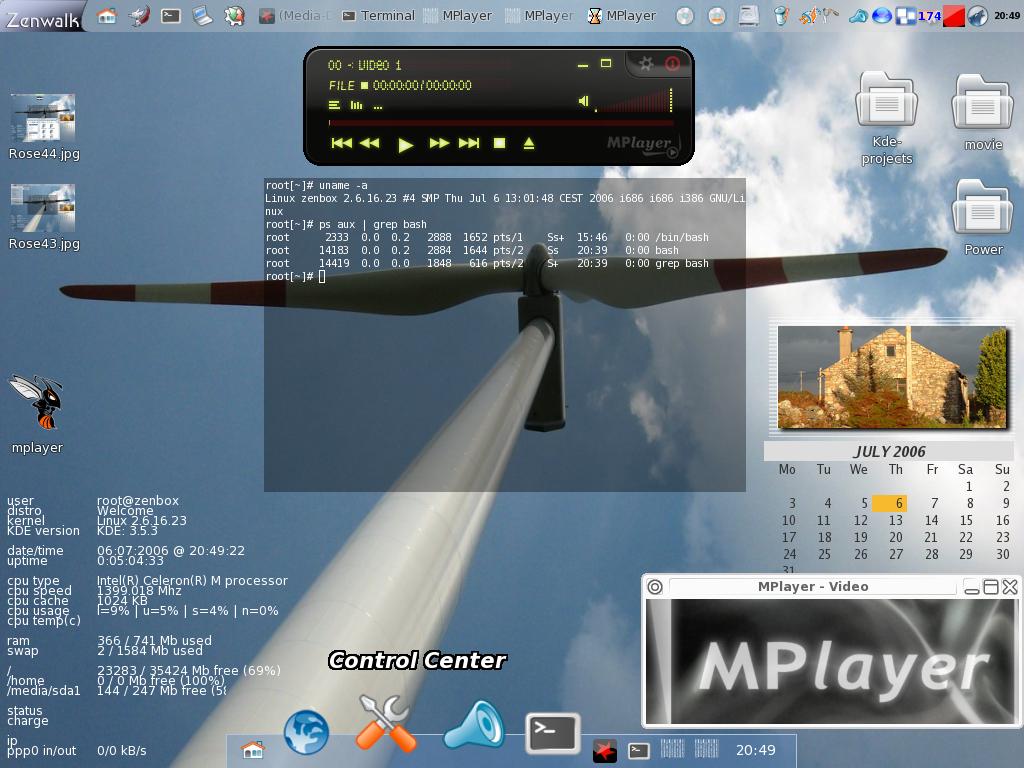Click the play button in MPlayer
Viewport: 1024px width, 768px height.
click(x=405, y=144)
